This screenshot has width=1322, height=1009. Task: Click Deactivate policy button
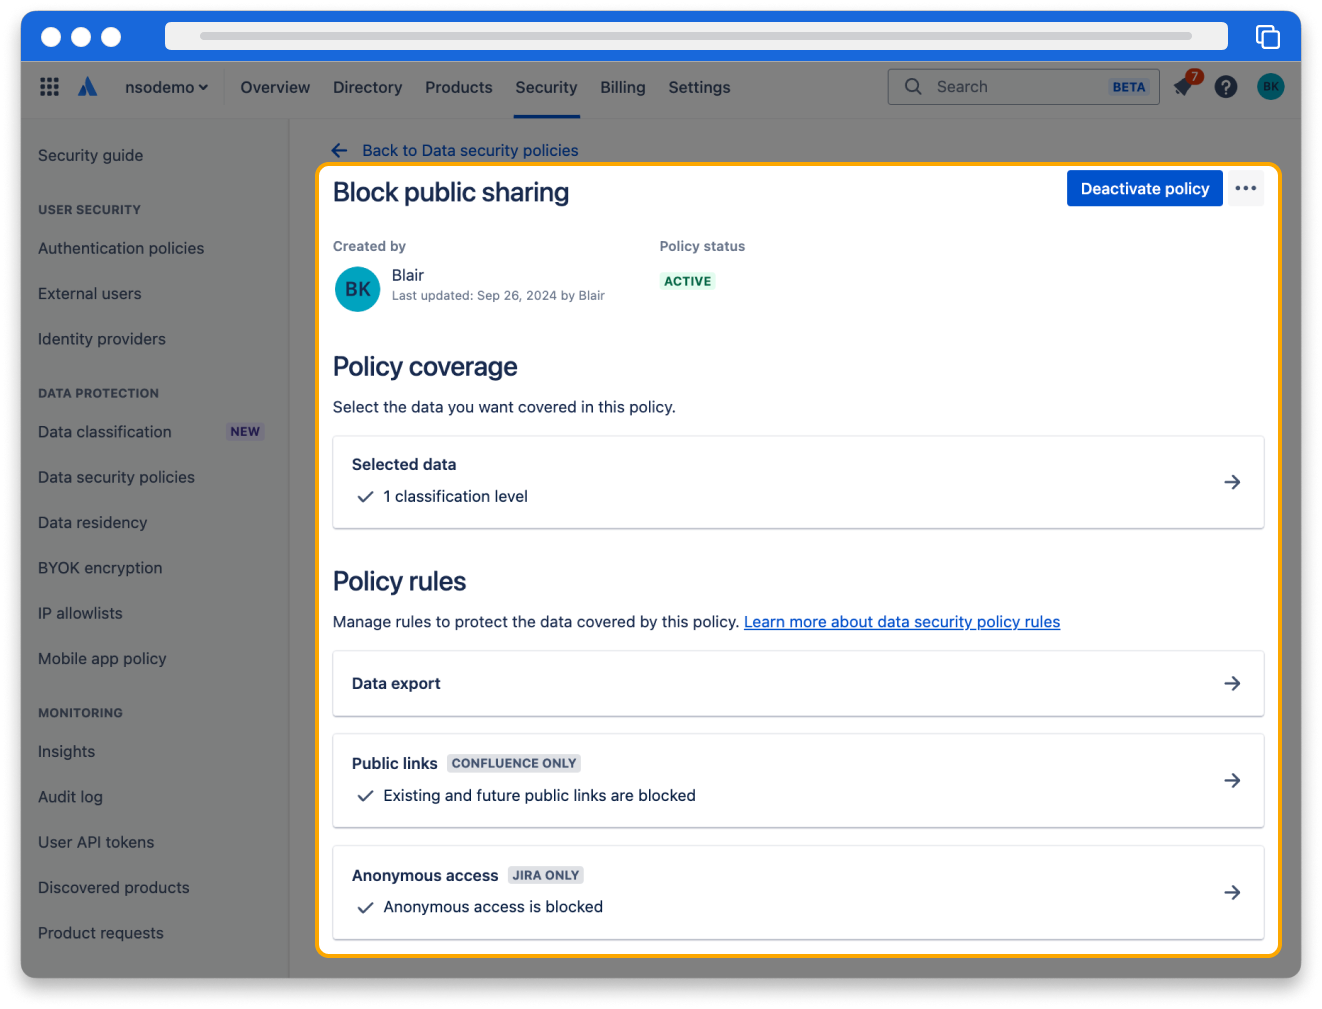(1144, 188)
